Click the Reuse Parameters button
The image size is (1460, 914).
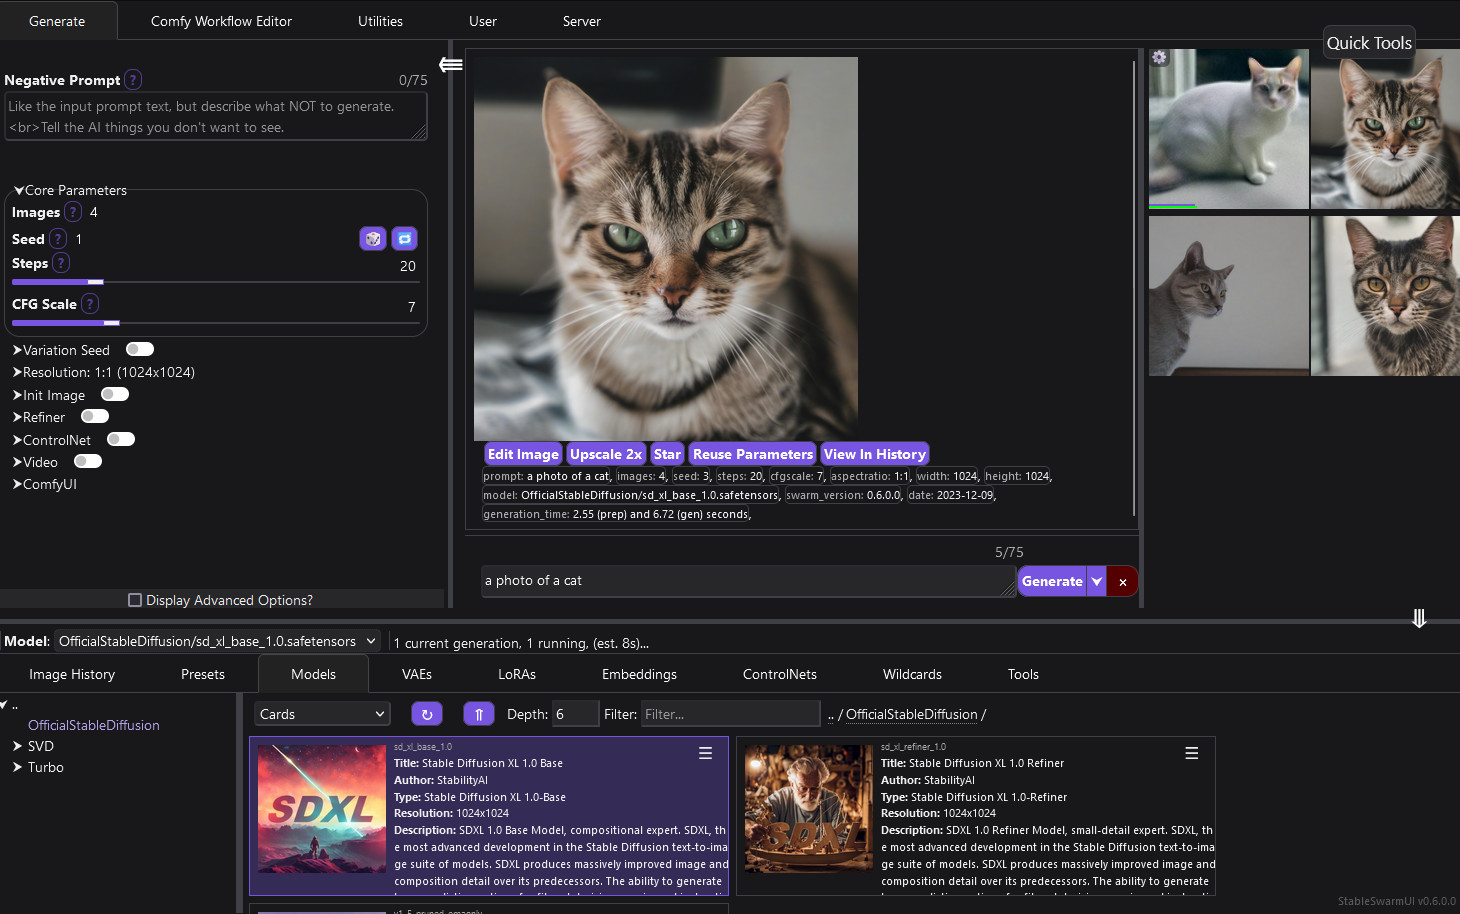[x=752, y=454]
